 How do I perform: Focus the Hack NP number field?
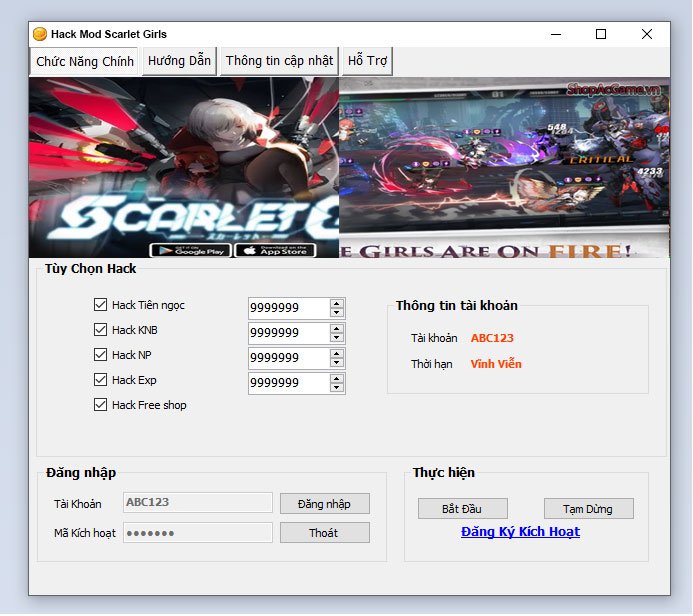(x=289, y=358)
